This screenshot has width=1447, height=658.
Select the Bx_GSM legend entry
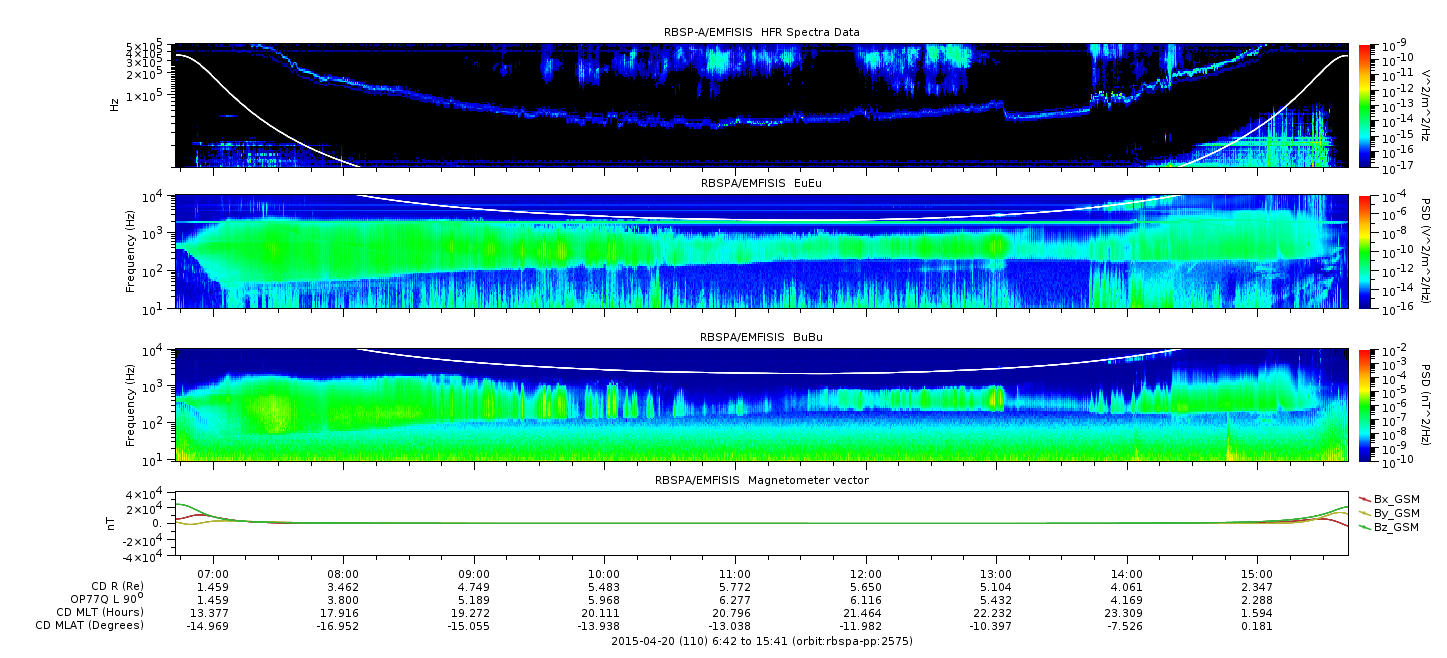[1395, 499]
